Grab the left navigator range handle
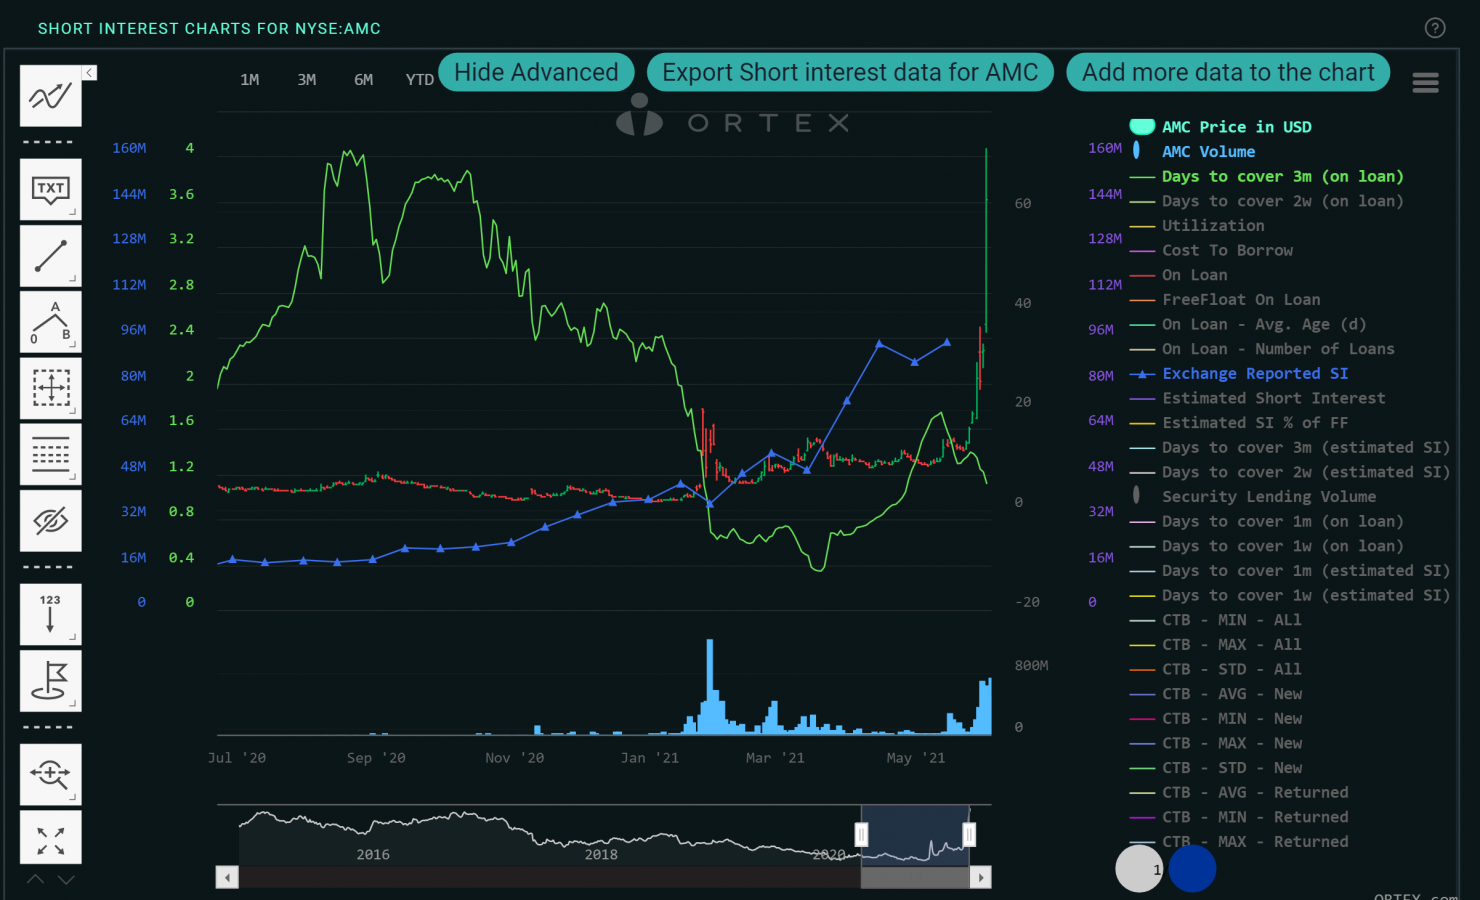Screen dimensions: 1480x900 pos(861,834)
